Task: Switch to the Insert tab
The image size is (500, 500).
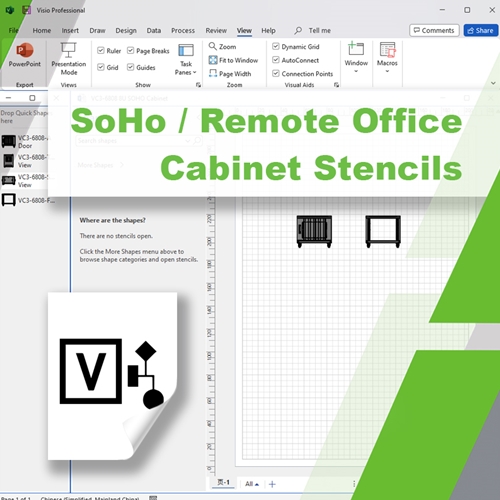Action: point(70,31)
